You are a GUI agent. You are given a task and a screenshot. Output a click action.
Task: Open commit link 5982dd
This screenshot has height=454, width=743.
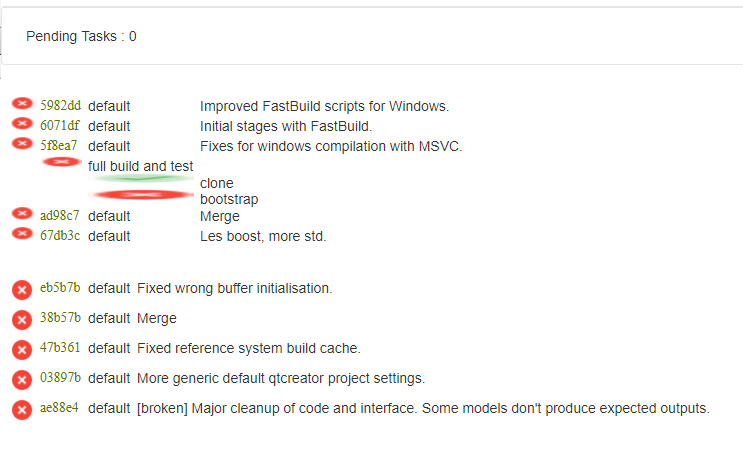coord(60,105)
